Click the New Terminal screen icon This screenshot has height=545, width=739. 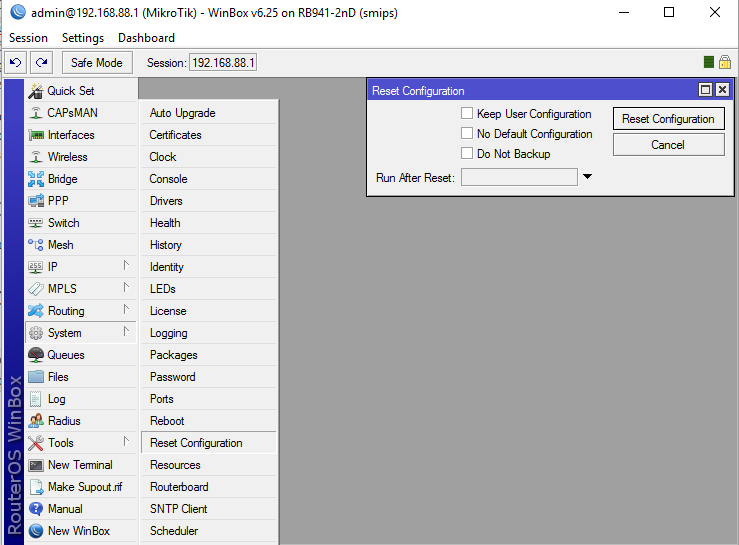[x=36, y=465]
